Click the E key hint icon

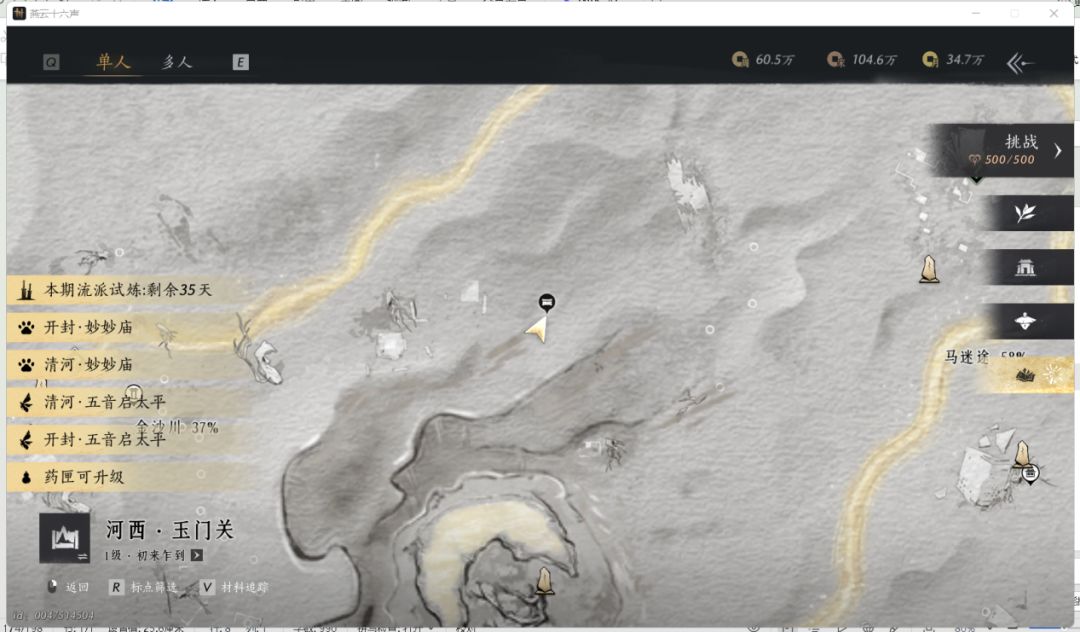point(240,63)
